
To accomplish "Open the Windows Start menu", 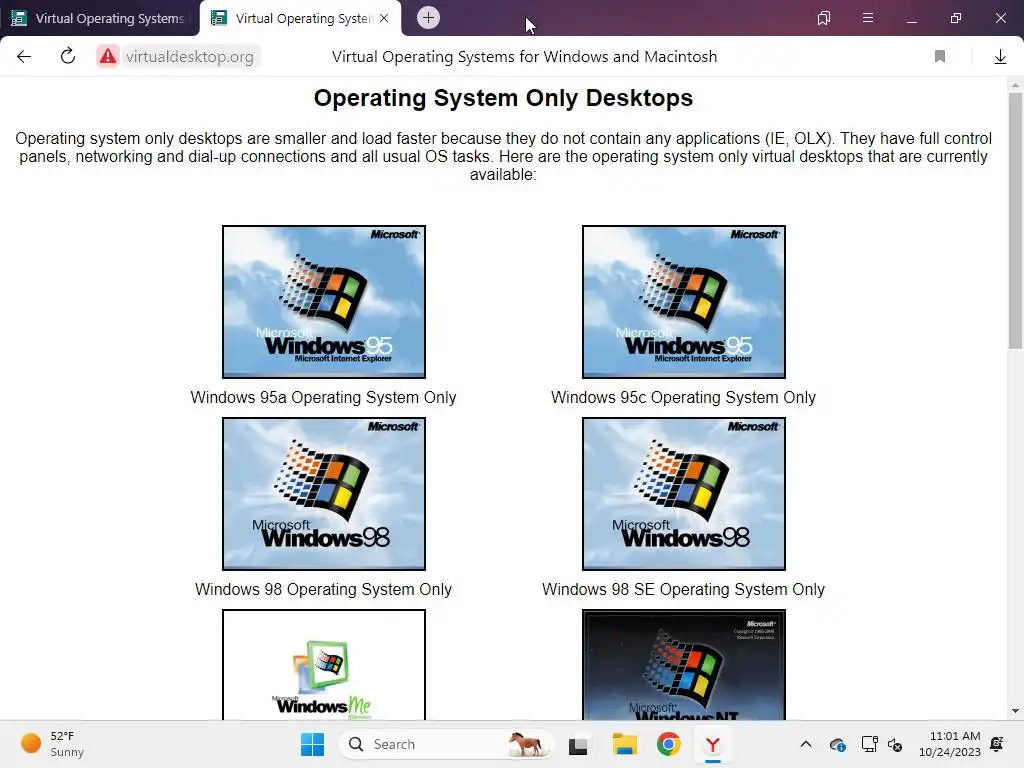I will pyautogui.click(x=312, y=744).
